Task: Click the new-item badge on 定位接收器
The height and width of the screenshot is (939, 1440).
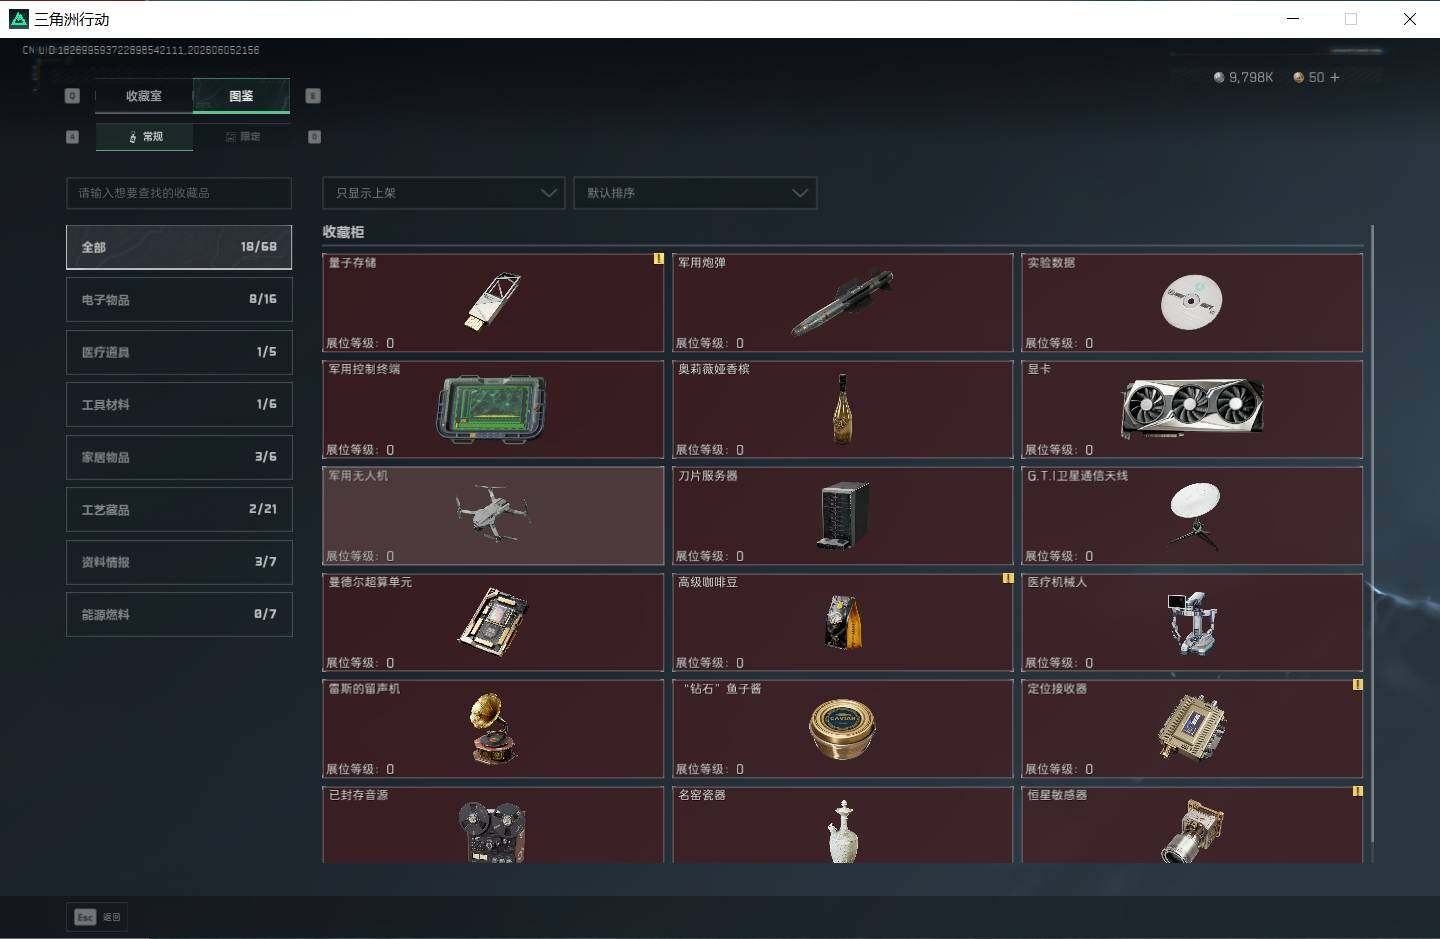Action: point(1357,685)
